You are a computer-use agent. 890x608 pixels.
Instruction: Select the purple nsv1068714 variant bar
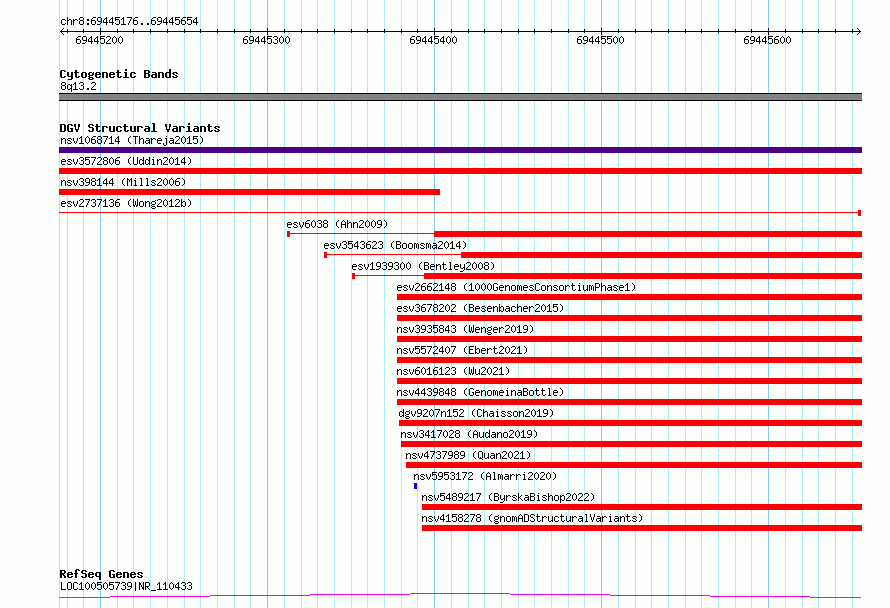pyautogui.click(x=460, y=150)
